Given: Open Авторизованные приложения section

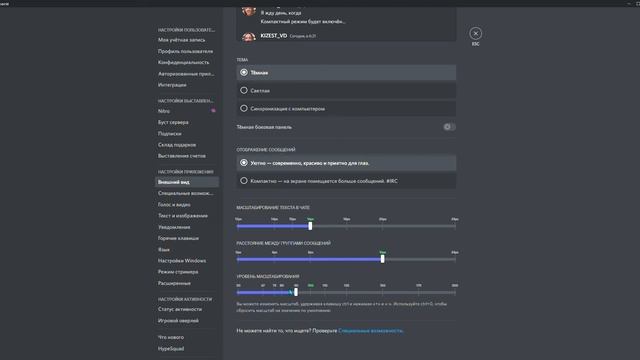Looking at the screenshot, I should click(x=187, y=74).
